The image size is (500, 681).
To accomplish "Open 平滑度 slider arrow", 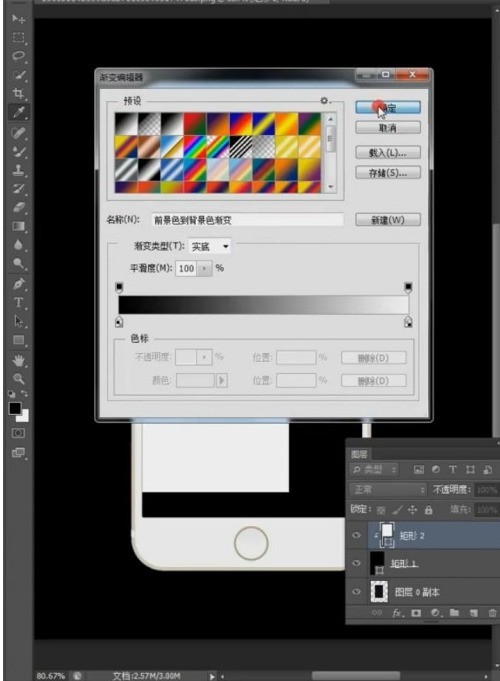I will click(205, 268).
